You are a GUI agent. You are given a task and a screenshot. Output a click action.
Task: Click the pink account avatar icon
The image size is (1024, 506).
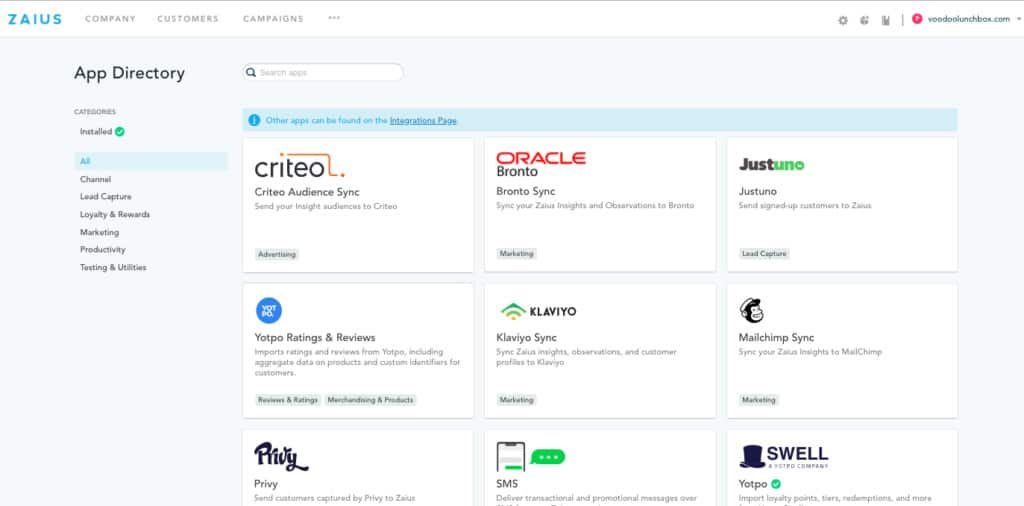917,19
